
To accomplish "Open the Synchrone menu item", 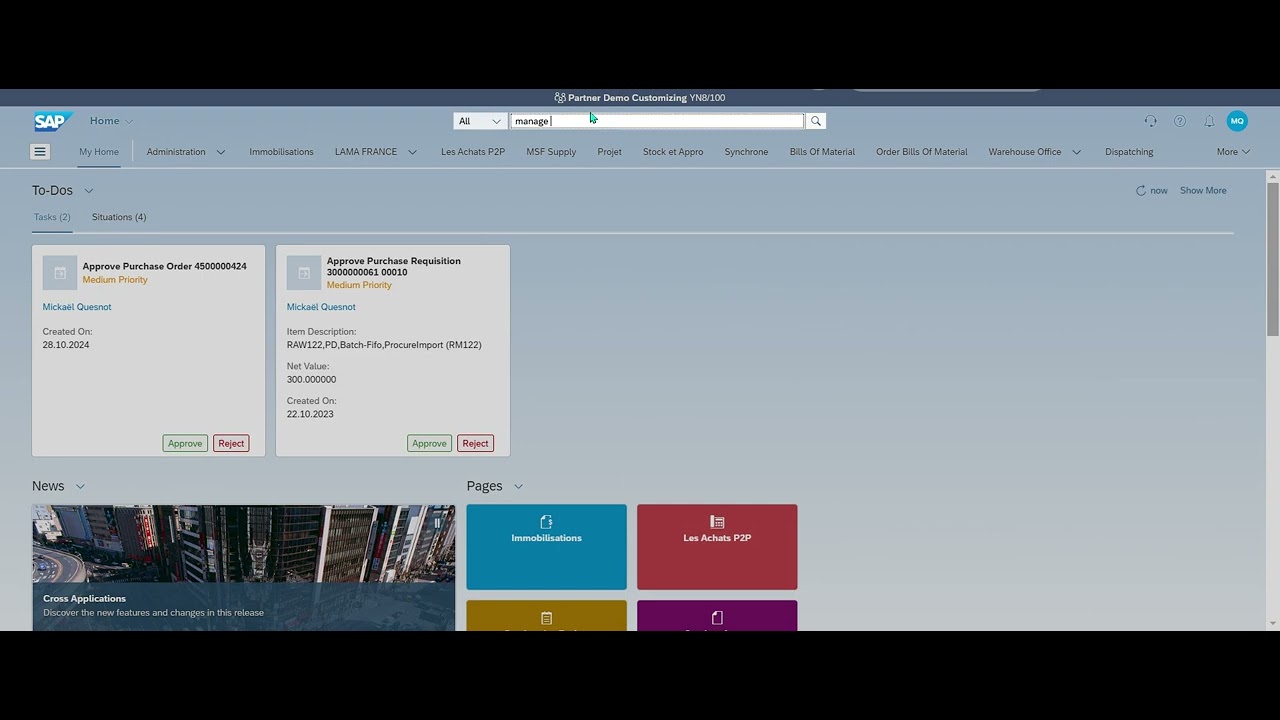I will (746, 152).
